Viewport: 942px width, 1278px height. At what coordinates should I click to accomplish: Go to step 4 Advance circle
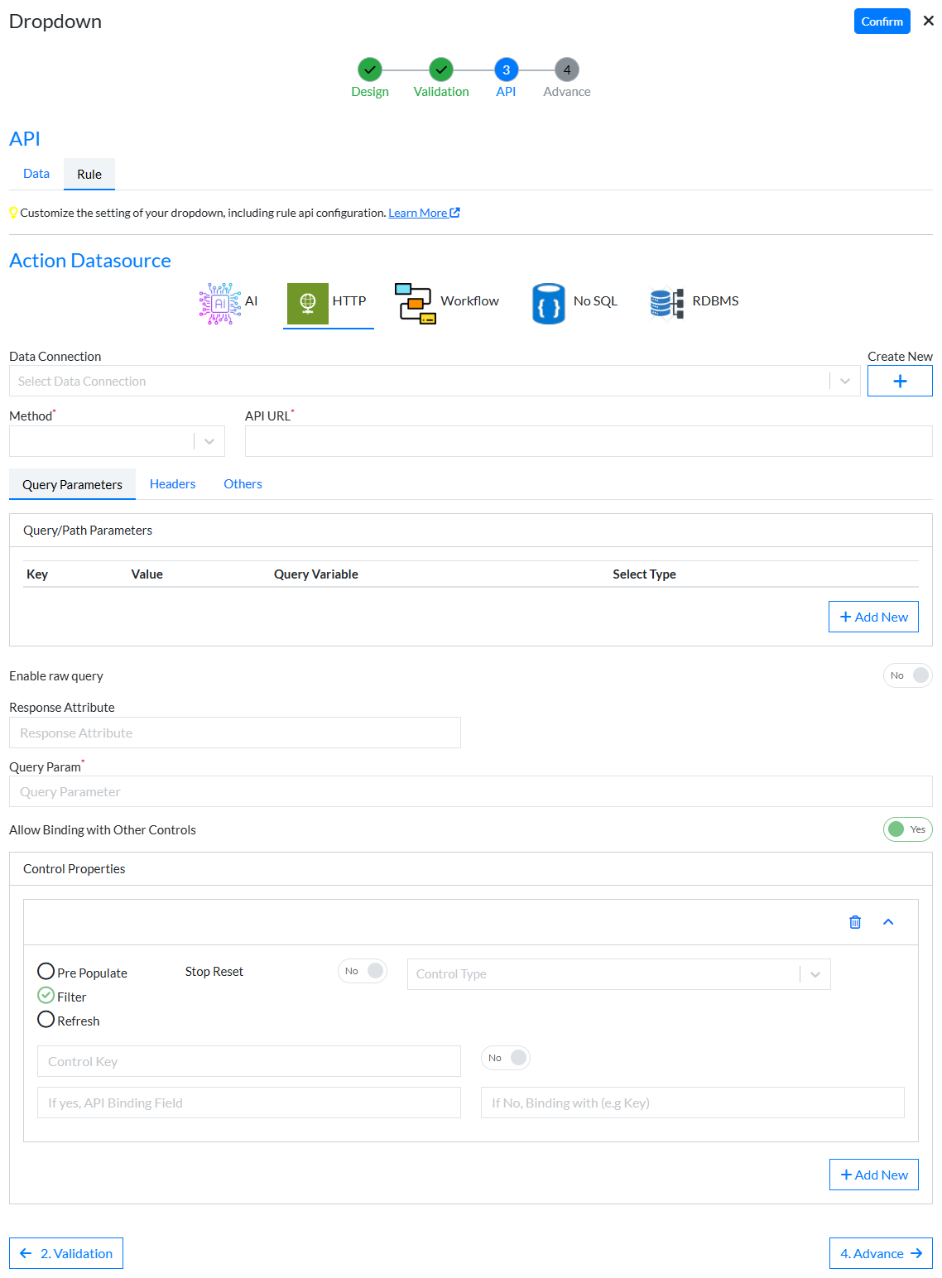tap(567, 69)
